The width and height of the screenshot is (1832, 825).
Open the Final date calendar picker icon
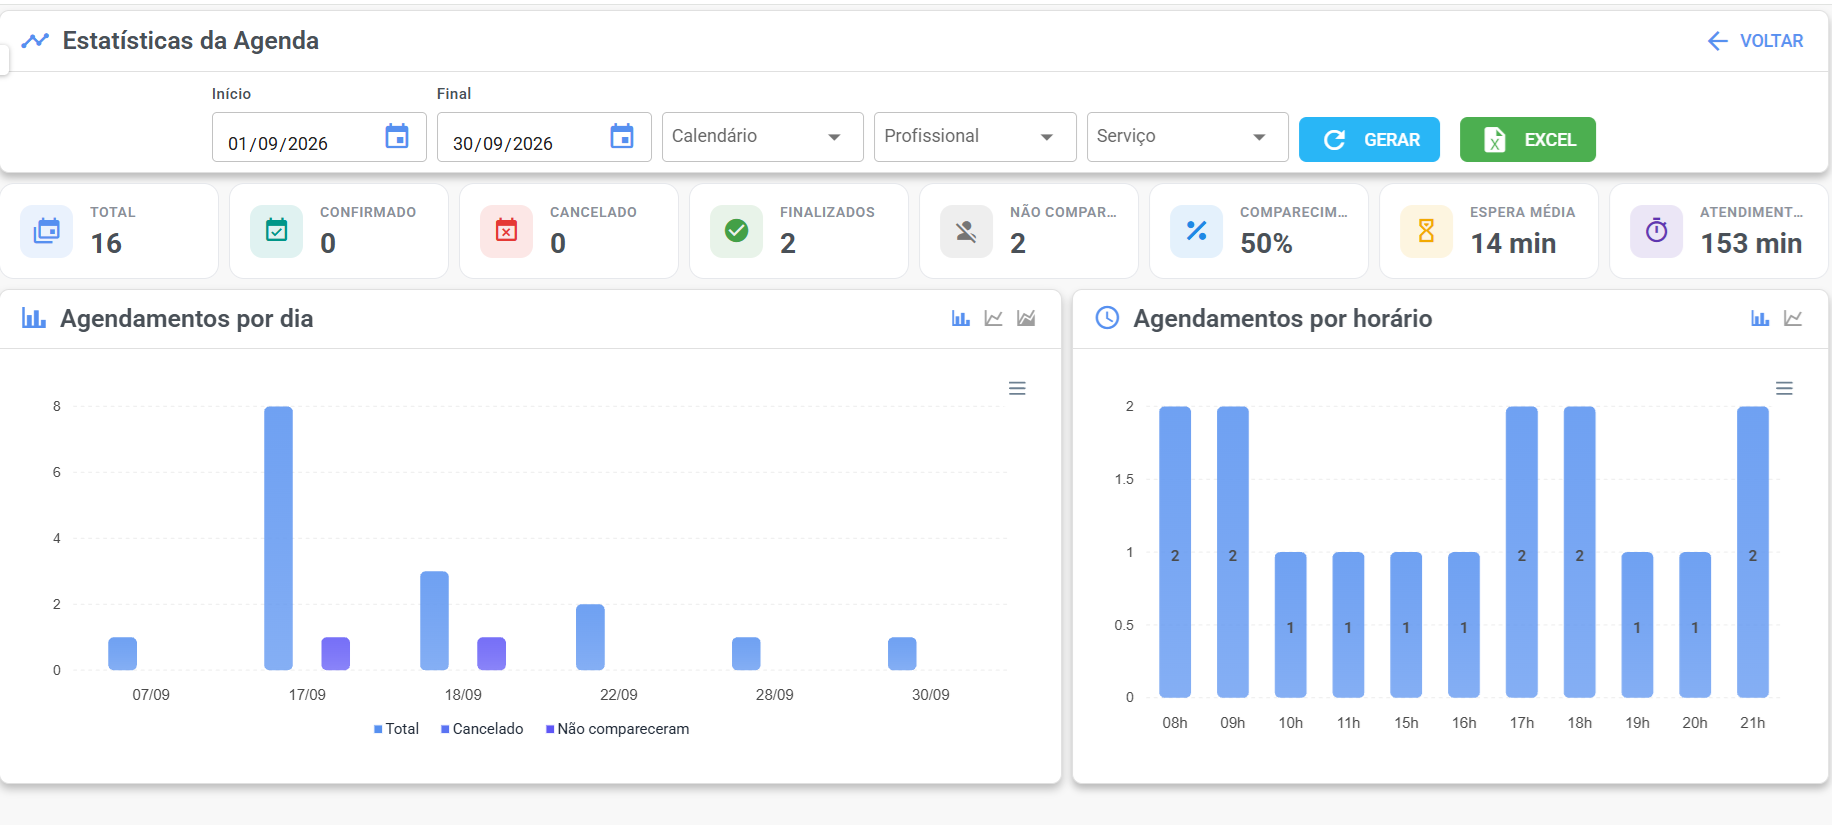(x=622, y=136)
